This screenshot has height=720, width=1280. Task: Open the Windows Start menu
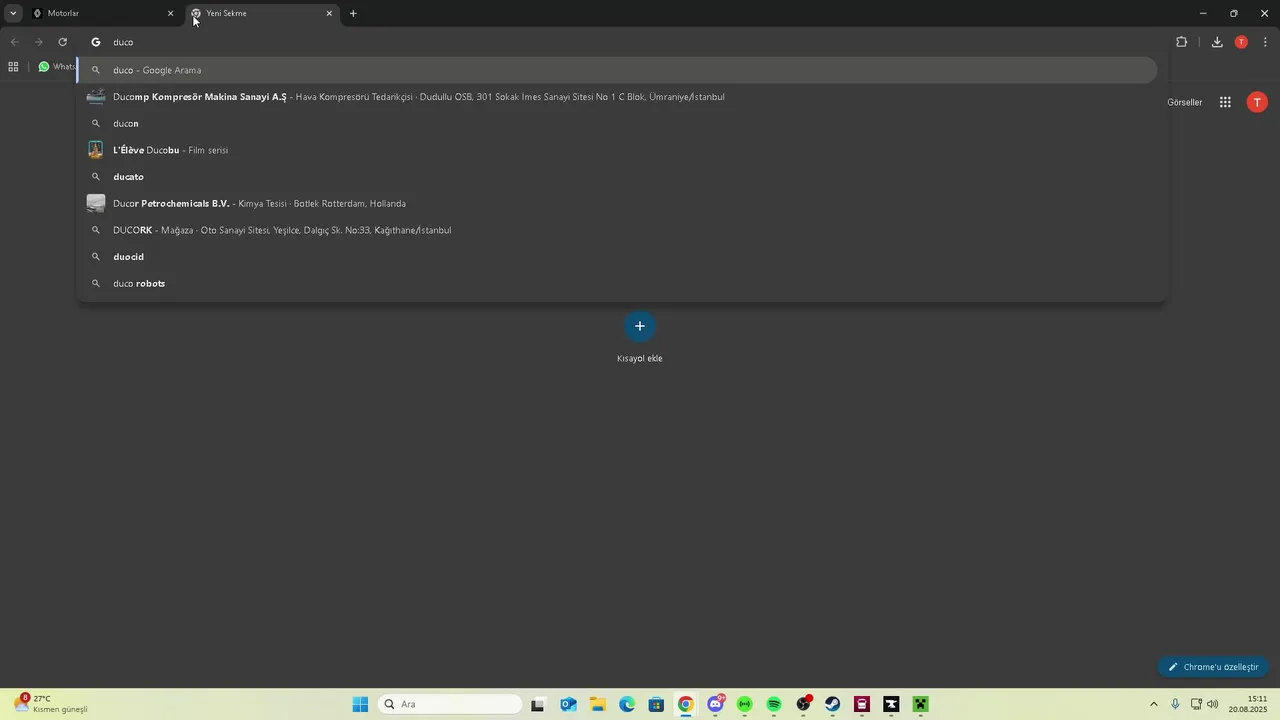pos(360,704)
